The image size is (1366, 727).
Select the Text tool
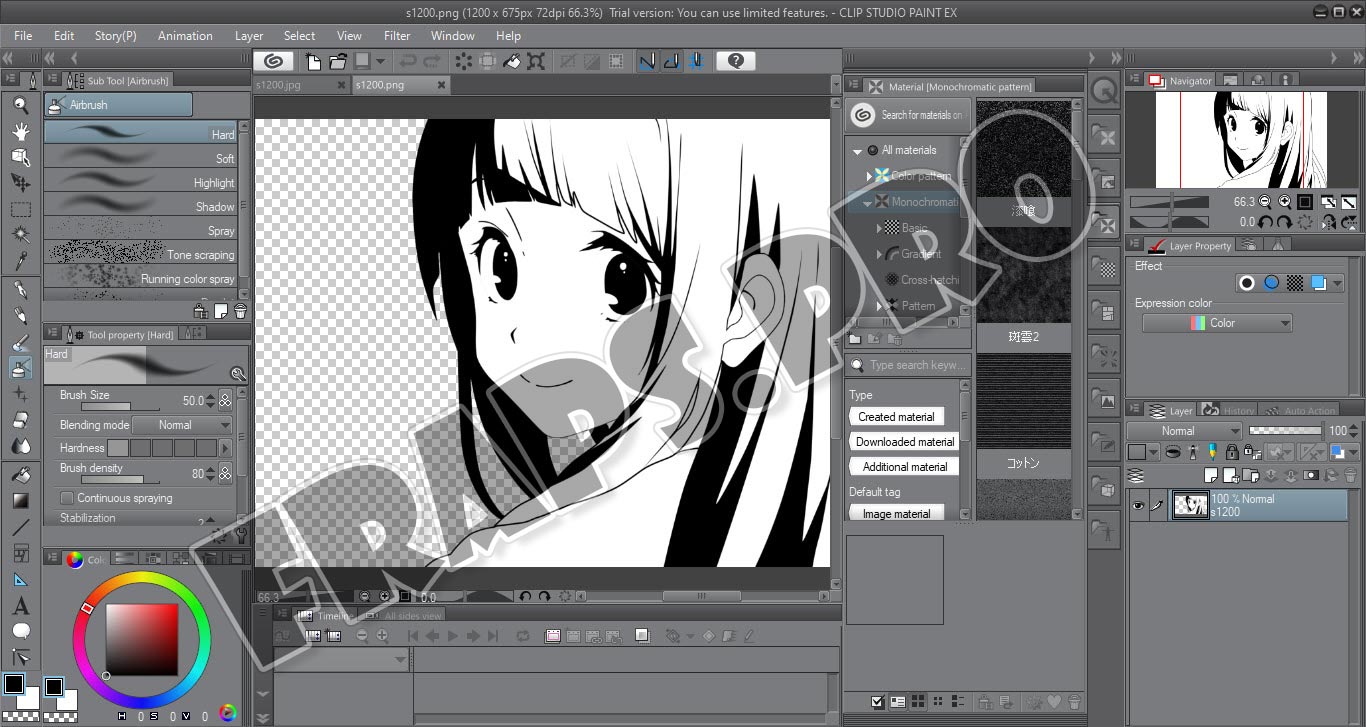(20, 606)
